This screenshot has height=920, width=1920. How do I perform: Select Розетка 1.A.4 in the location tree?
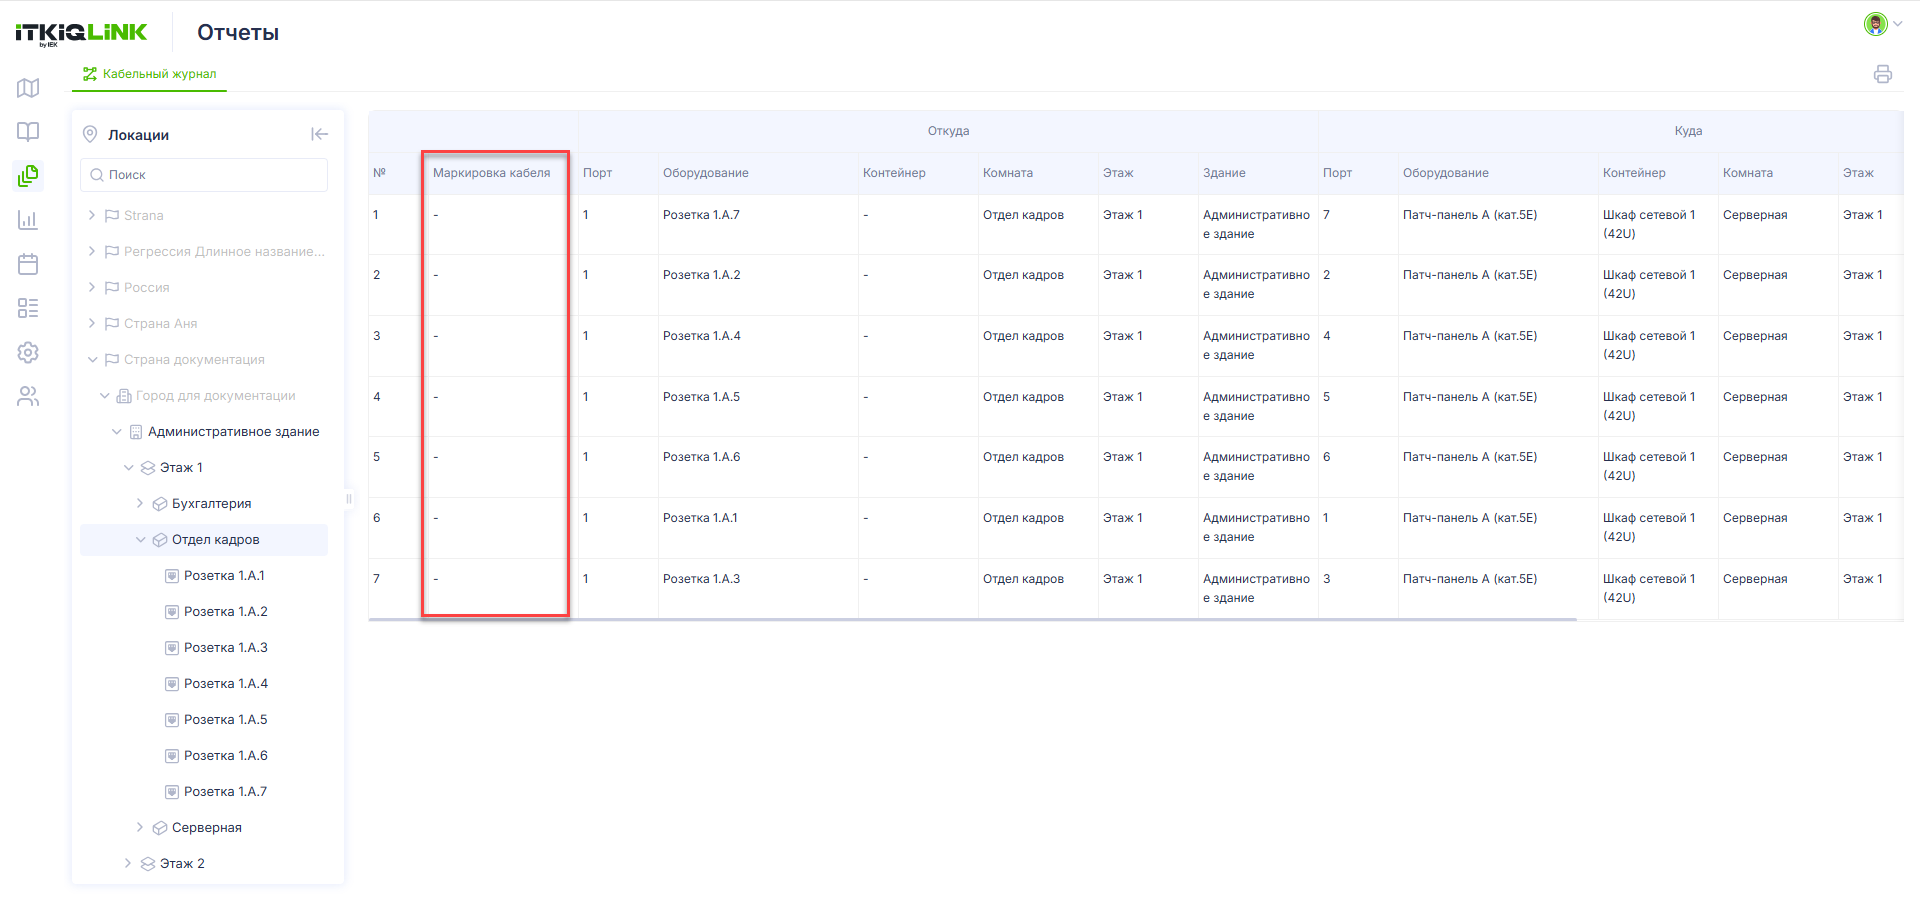coord(226,684)
